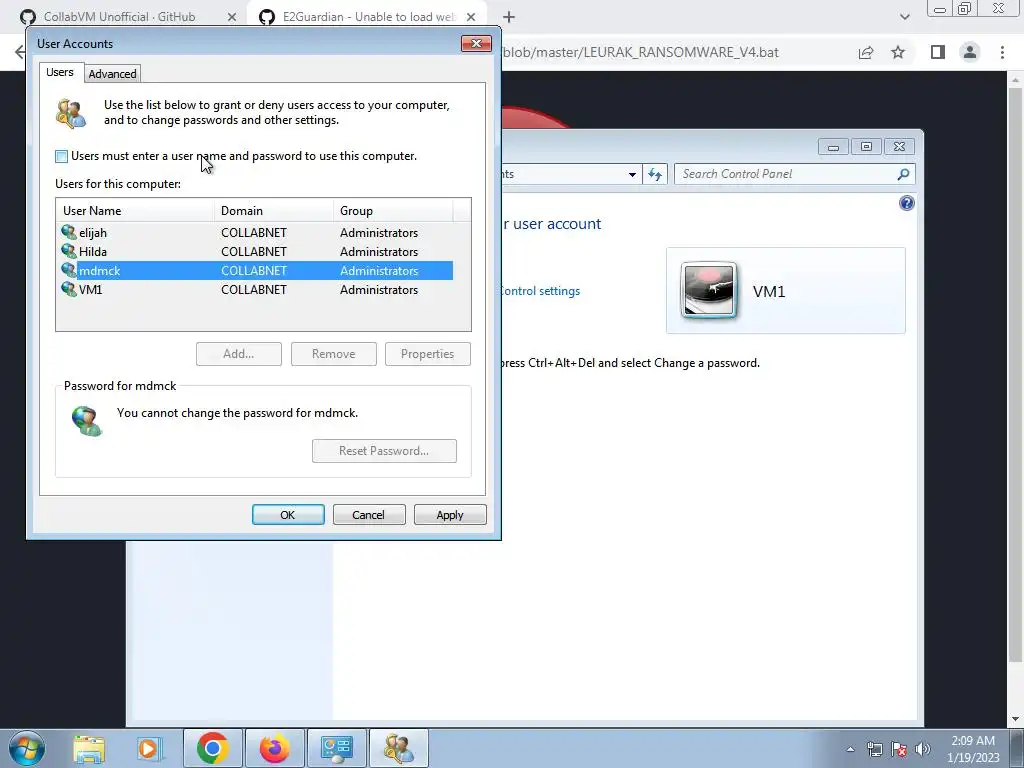Open Control Panel help icon

coord(906,203)
